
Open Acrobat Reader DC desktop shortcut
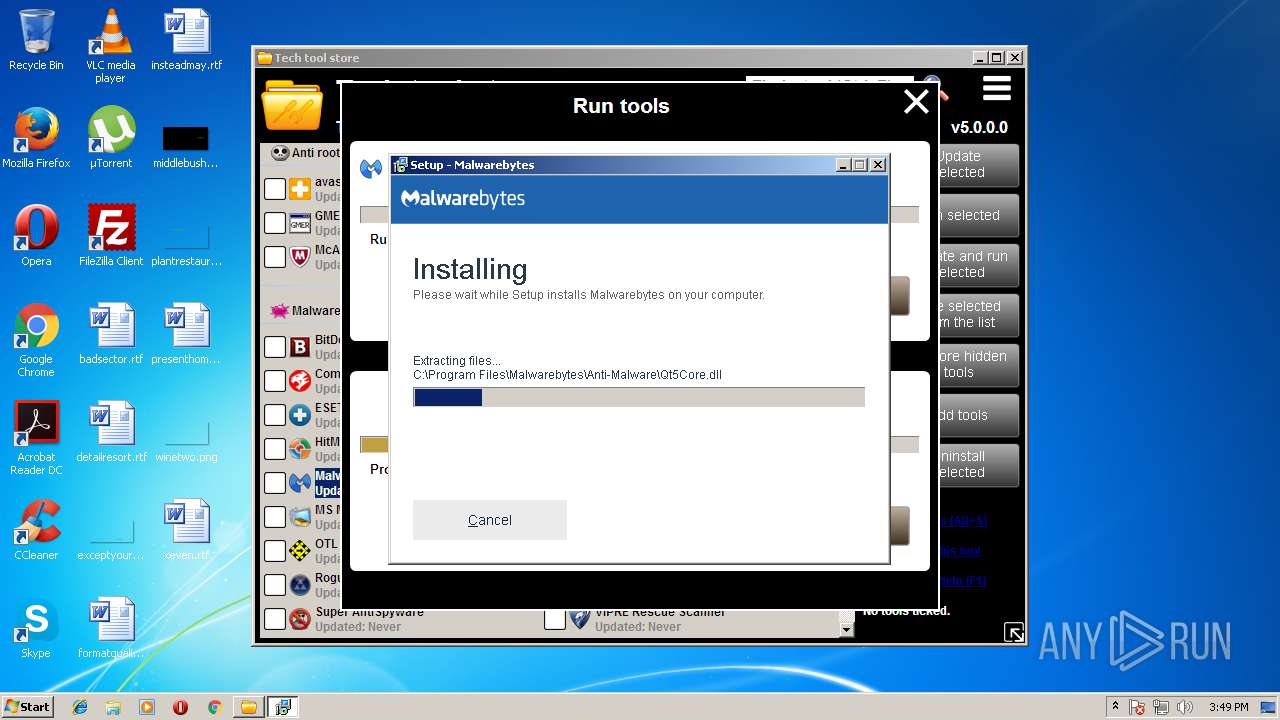point(36,438)
